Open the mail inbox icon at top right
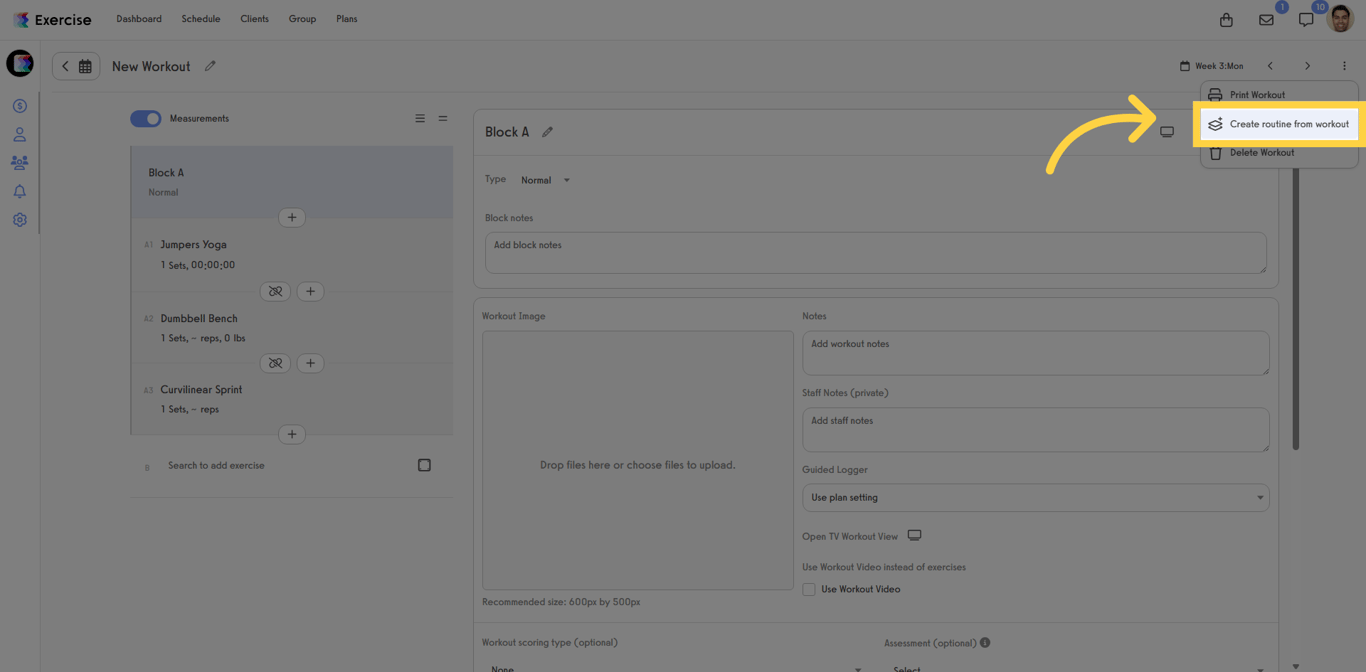Image resolution: width=1366 pixels, height=672 pixels. [1266, 18]
